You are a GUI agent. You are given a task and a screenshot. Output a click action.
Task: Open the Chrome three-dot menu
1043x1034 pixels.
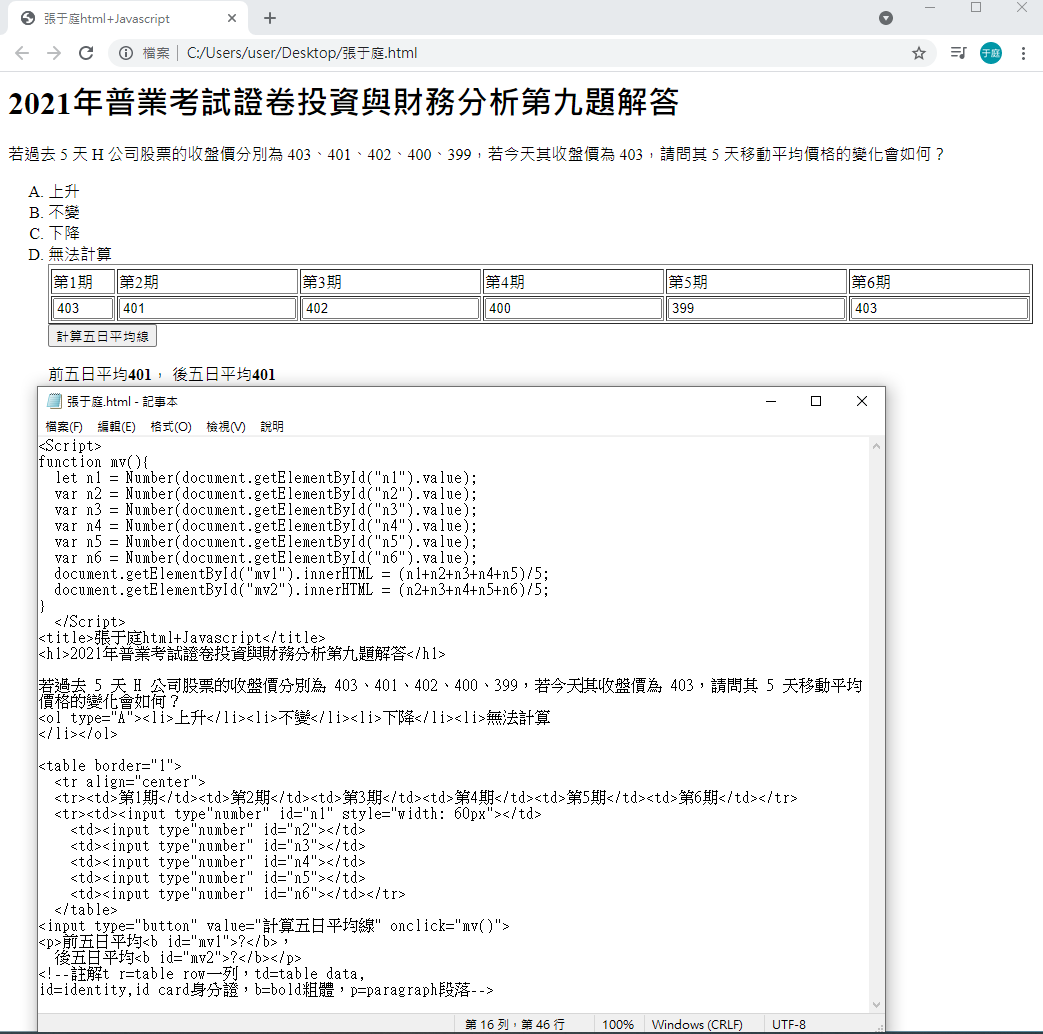click(1023, 53)
